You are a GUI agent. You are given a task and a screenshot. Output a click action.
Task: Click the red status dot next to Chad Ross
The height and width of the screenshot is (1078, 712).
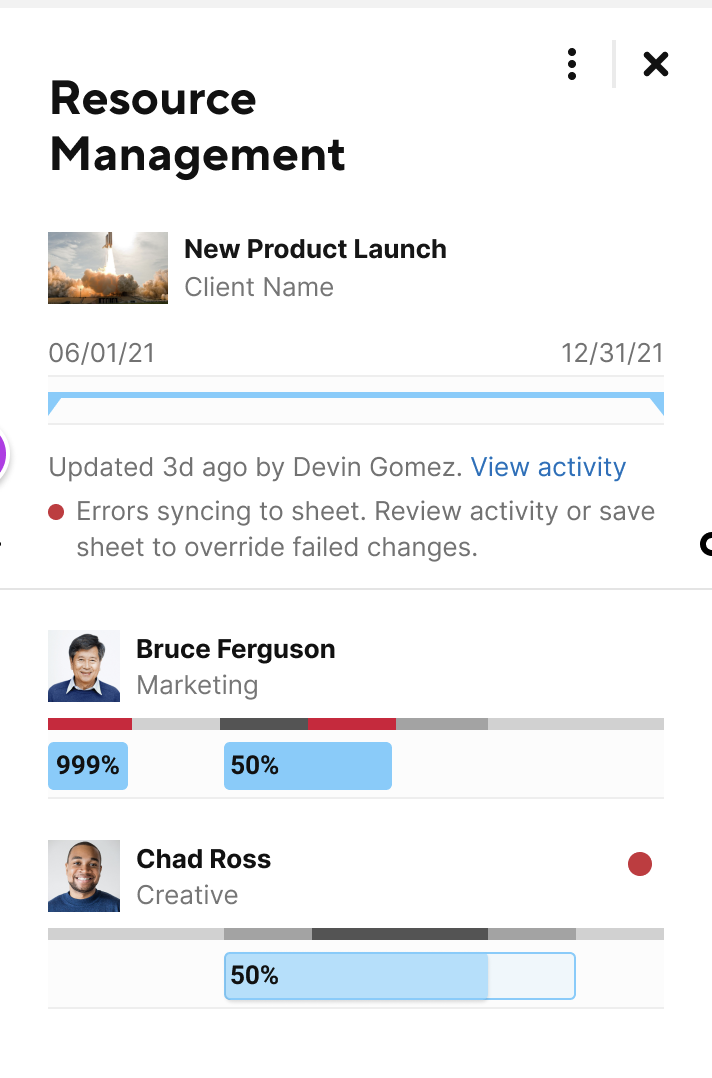[x=640, y=864]
